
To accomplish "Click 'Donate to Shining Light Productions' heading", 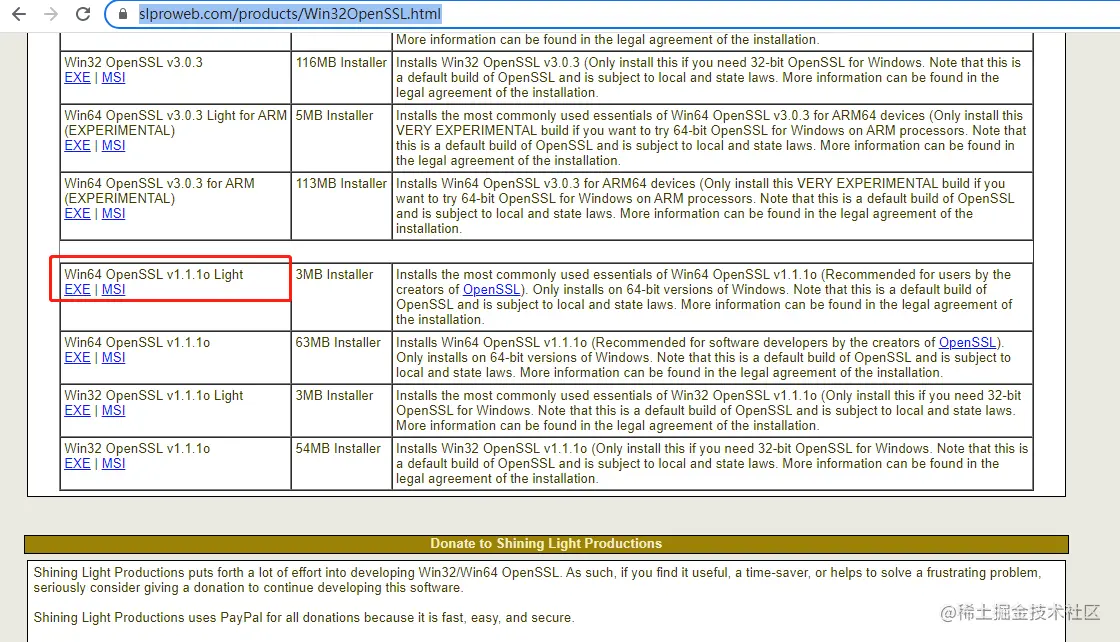I will (x=546, y=543).
